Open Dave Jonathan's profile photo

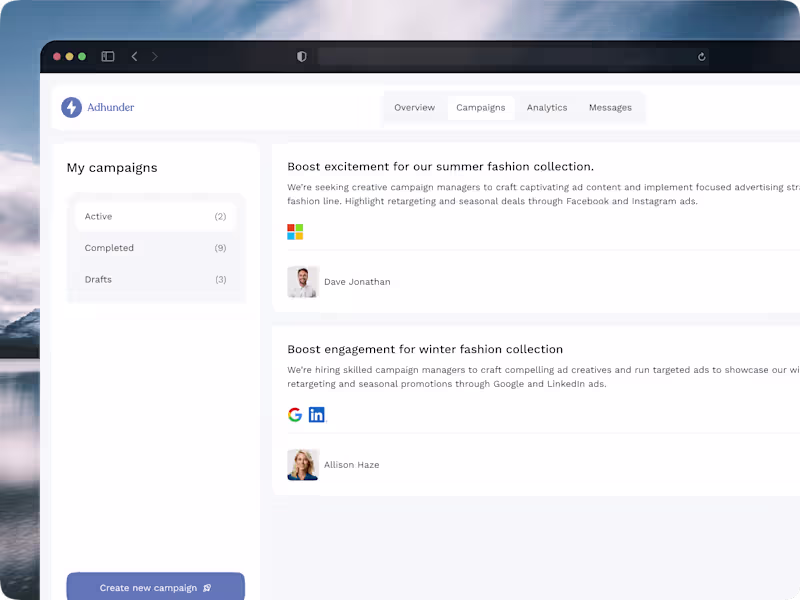tap(303, 282)
